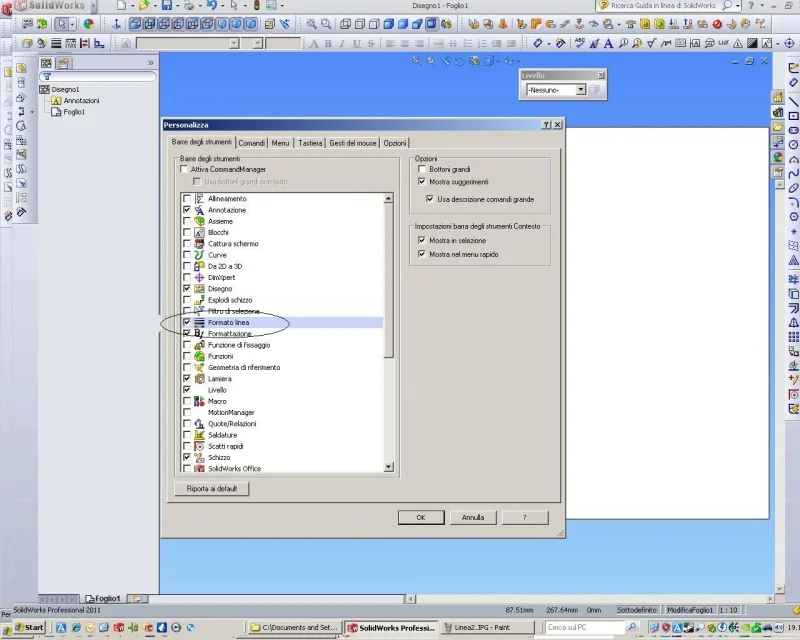The image size is (800, 640).
Task: Open the dropdown arrow beside the Undo icon
Action: (222, 6)
